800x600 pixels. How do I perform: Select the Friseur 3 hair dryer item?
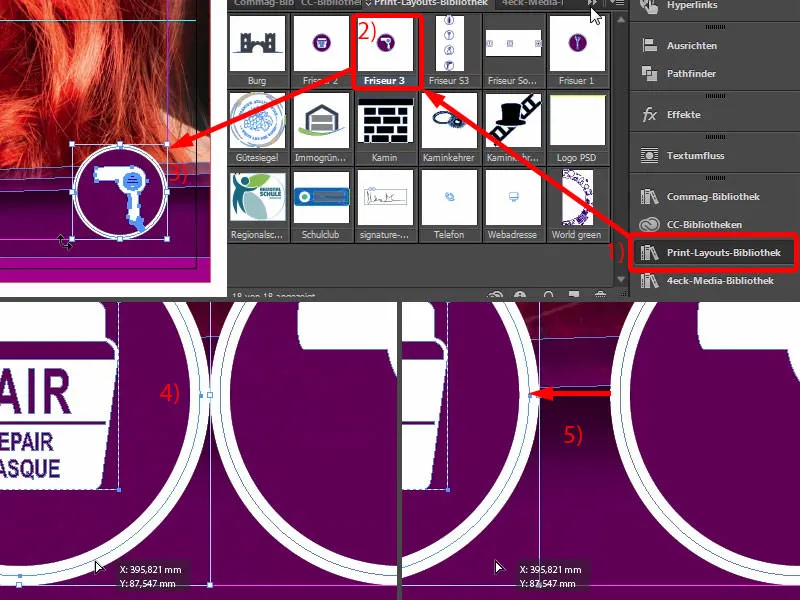(386, 50)
